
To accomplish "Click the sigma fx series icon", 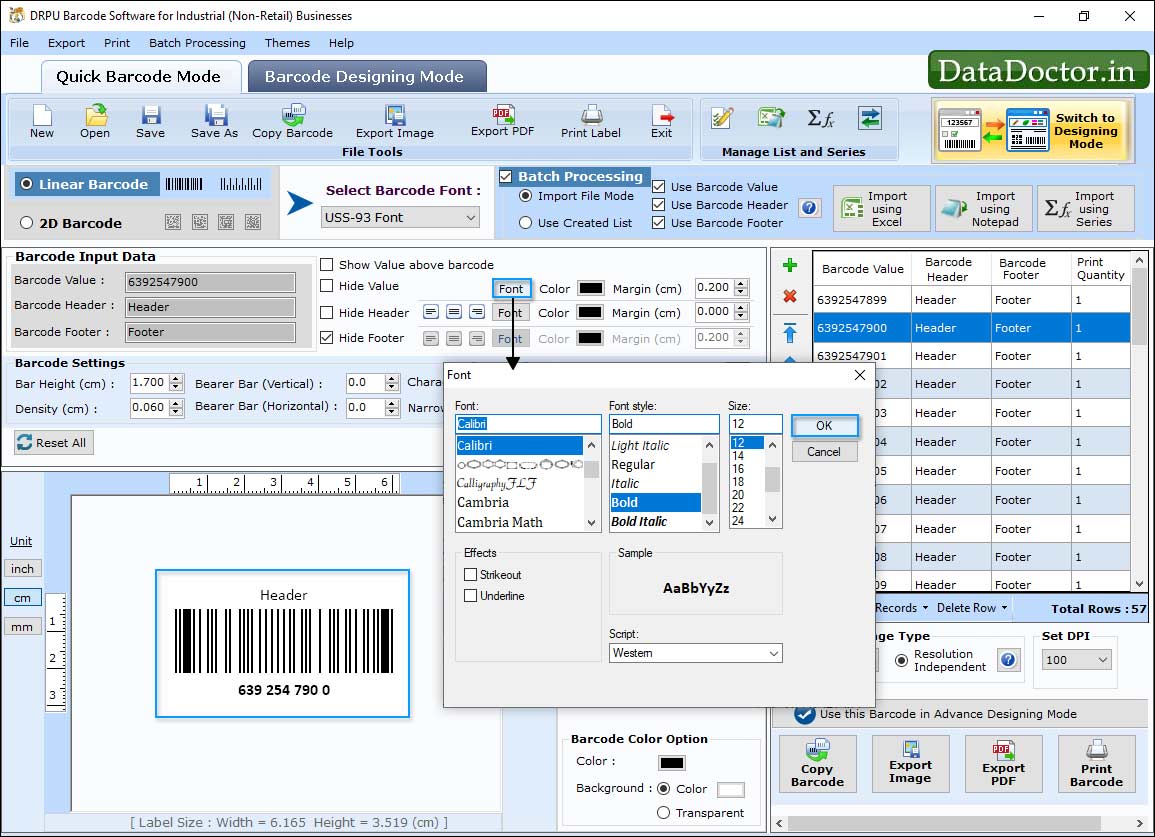I will [821, 118].
